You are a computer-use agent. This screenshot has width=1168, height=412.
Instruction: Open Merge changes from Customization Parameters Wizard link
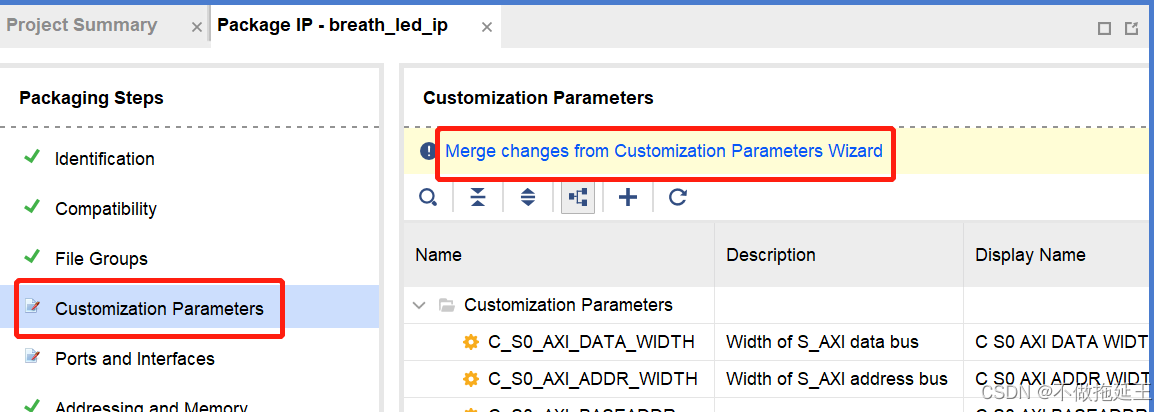coord(663,151)
